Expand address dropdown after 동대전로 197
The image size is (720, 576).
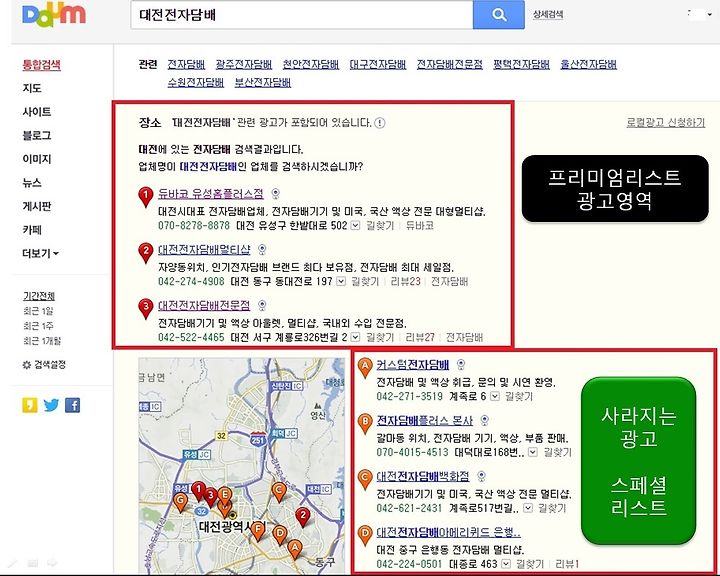[341, 282]
